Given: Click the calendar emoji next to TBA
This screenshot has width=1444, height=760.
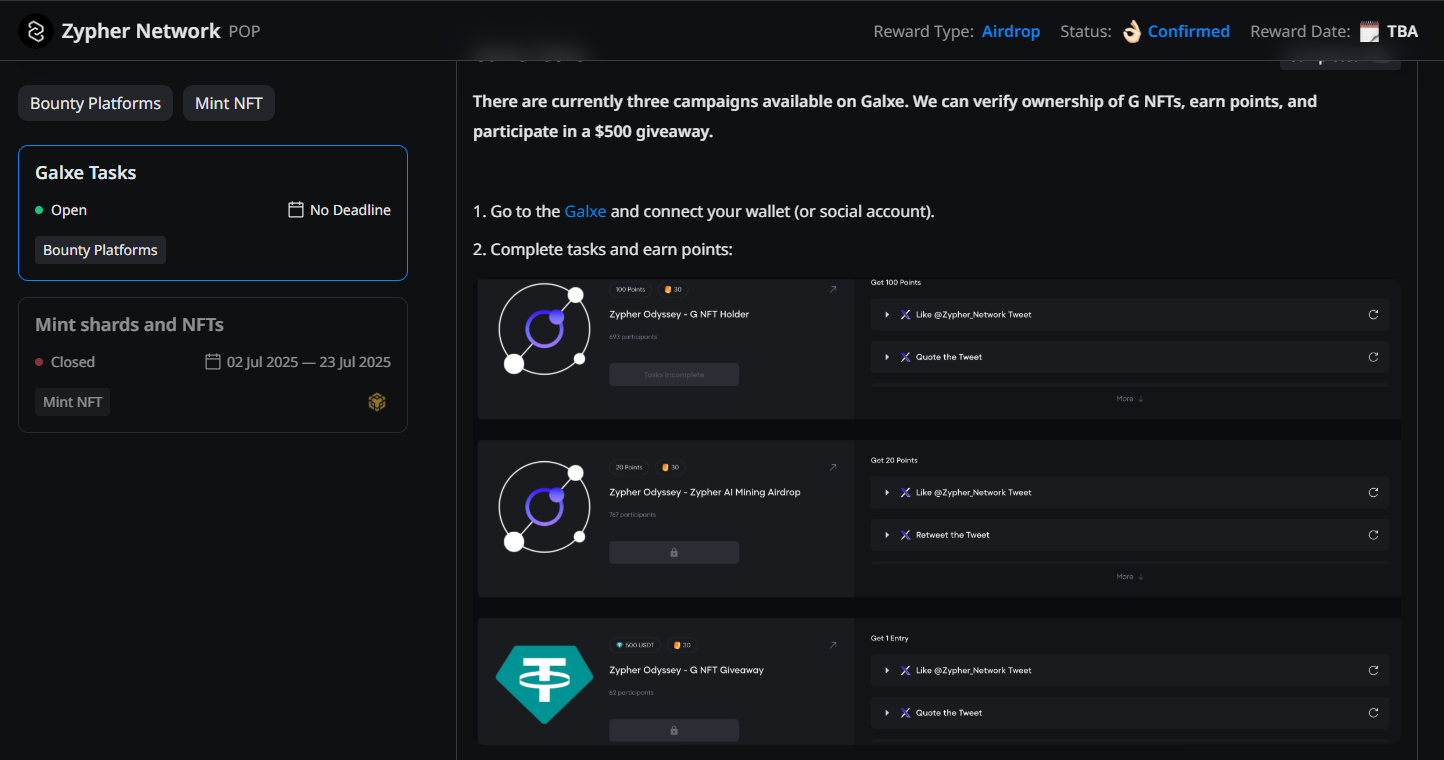Looking at the screenshot, I should pyautogui.click(x=1369, y=31).
